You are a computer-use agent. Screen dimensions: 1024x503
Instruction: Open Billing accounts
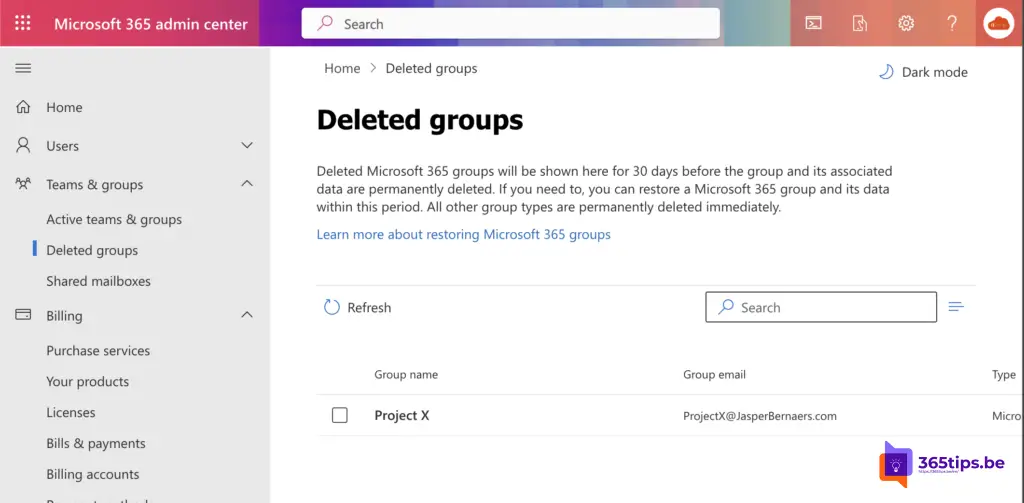93,474
